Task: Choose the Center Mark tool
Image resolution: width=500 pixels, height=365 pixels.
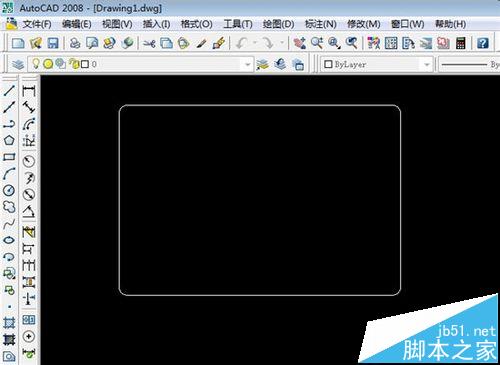Action: pyautogui.click(x=29, y=337)
